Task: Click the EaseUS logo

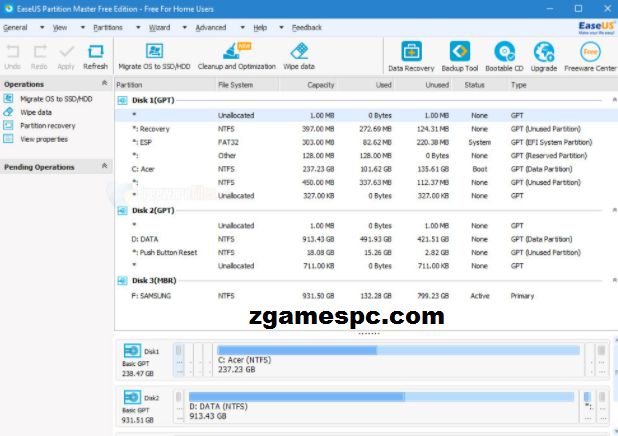Action: coord(596,28)
